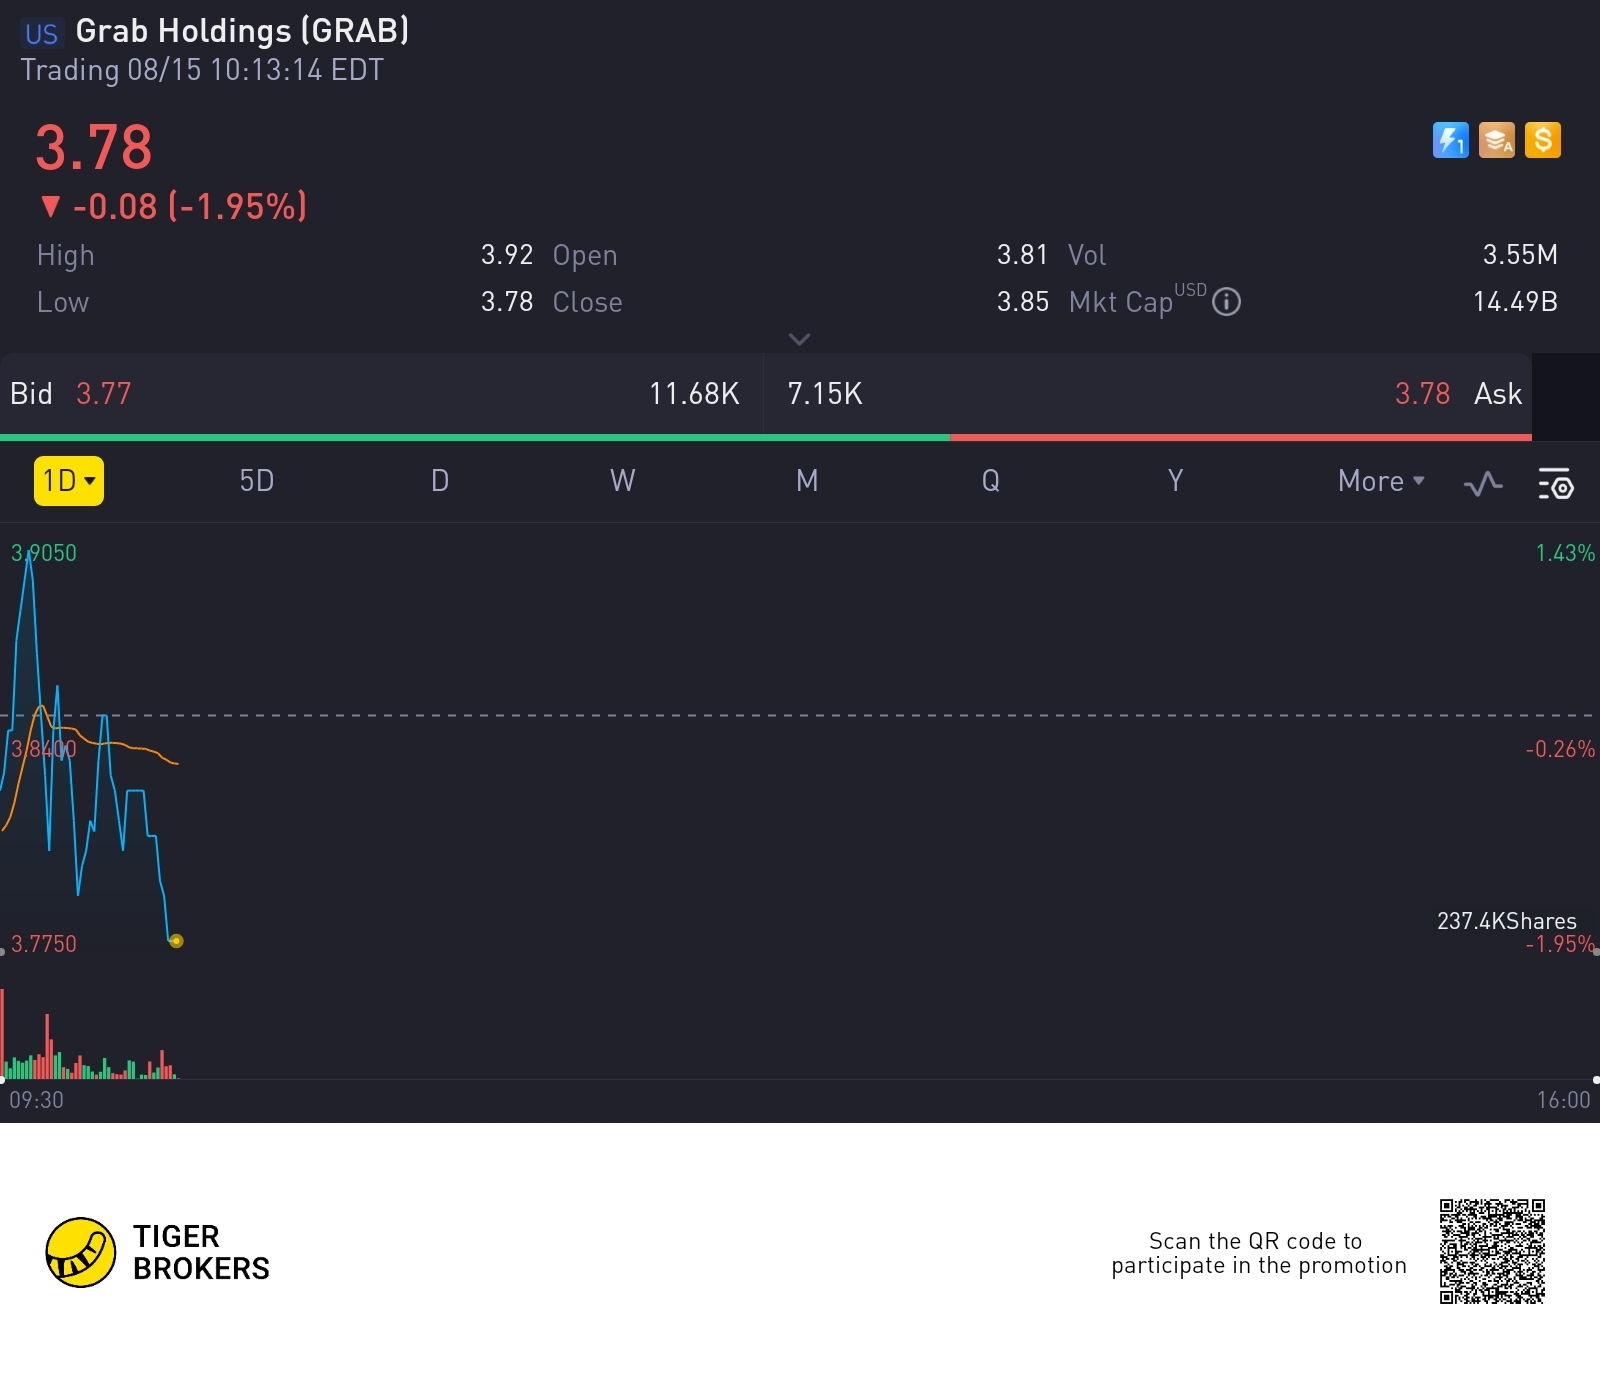Tap the blue lightning quick-trade icon
Viewport: 1600px width, 1382px height.
1450,140
